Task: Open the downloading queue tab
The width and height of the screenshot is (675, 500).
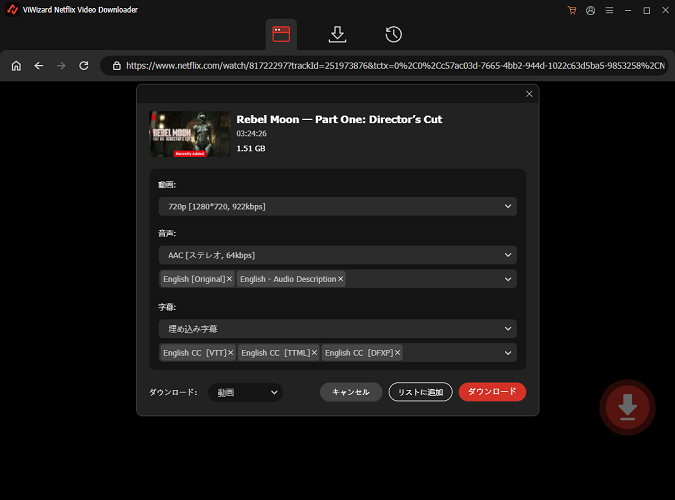Action: [x=337, y=34]
